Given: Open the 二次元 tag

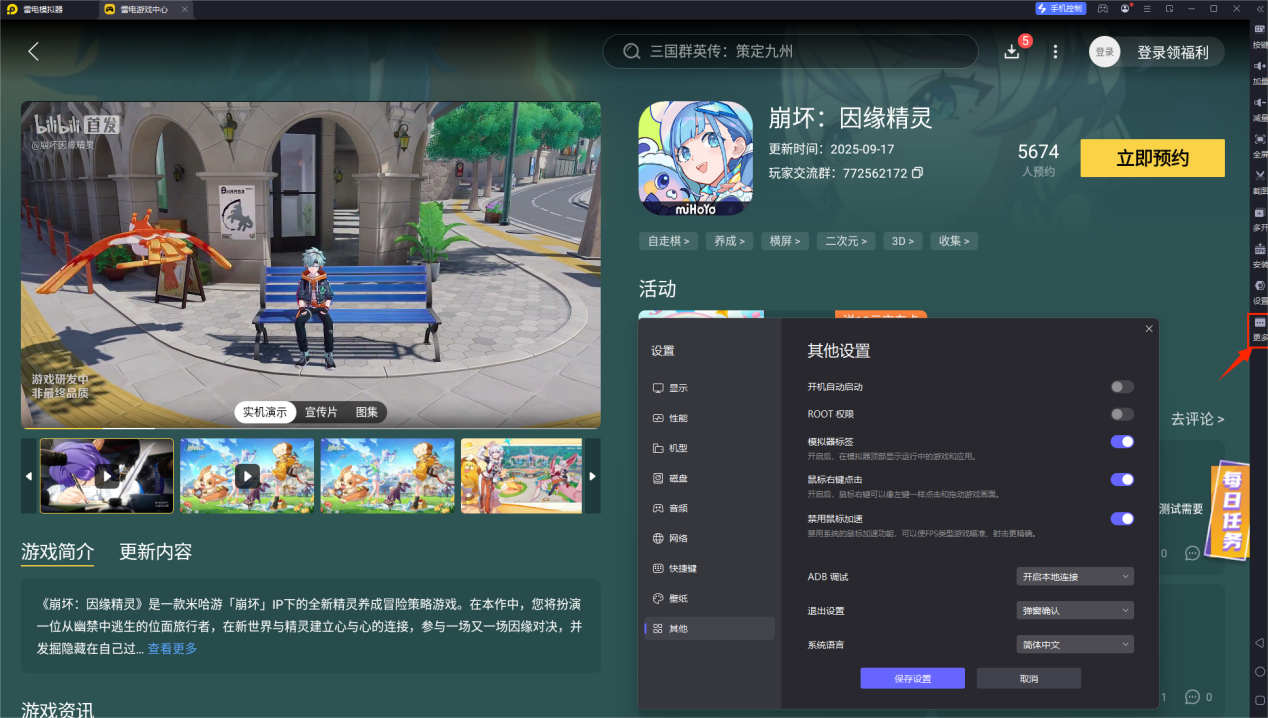Looking at the screenshot, I should tap(846, 241).
